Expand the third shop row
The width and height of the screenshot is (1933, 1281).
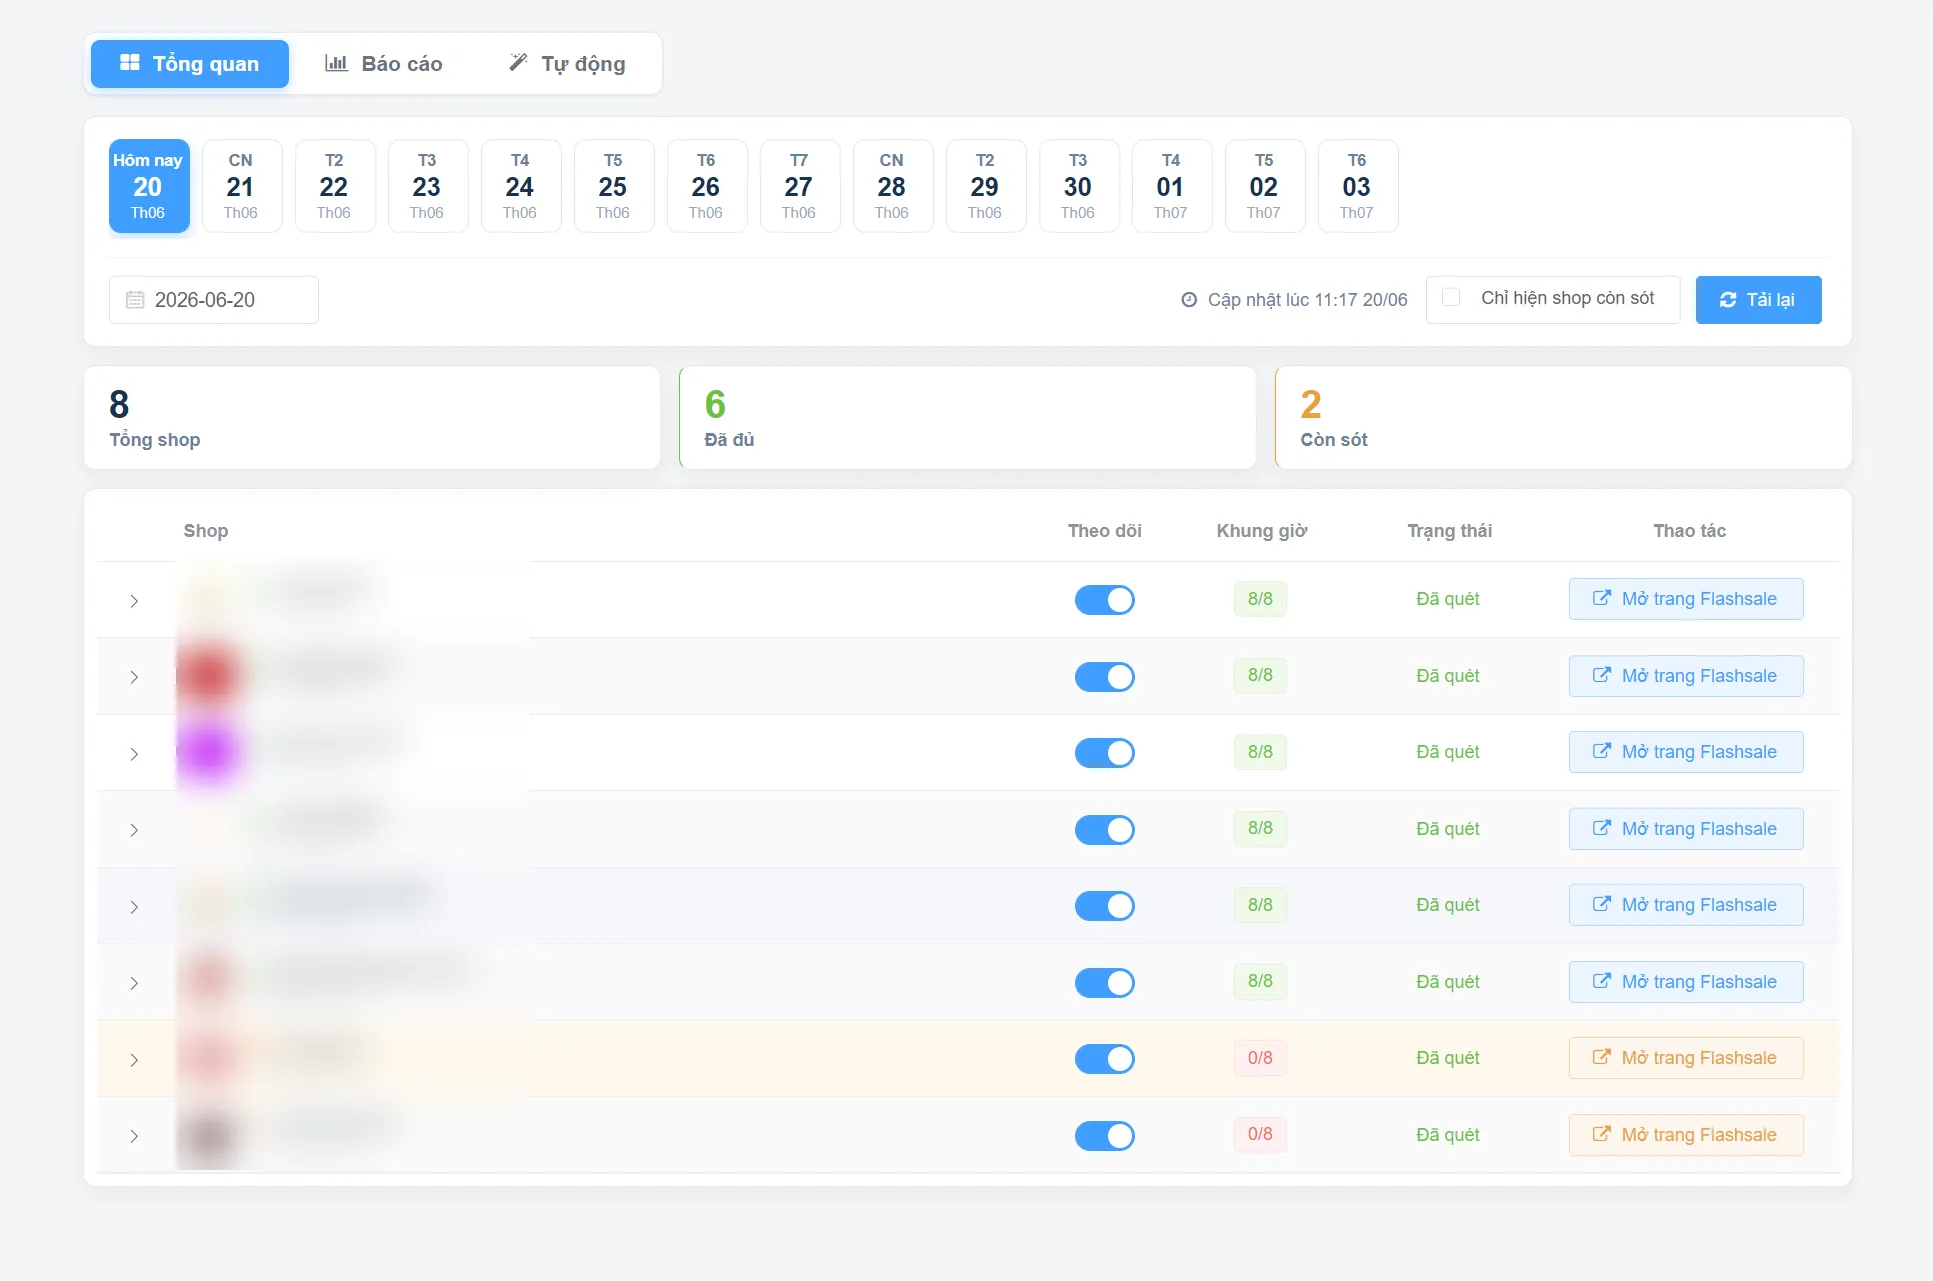(134, 754)
